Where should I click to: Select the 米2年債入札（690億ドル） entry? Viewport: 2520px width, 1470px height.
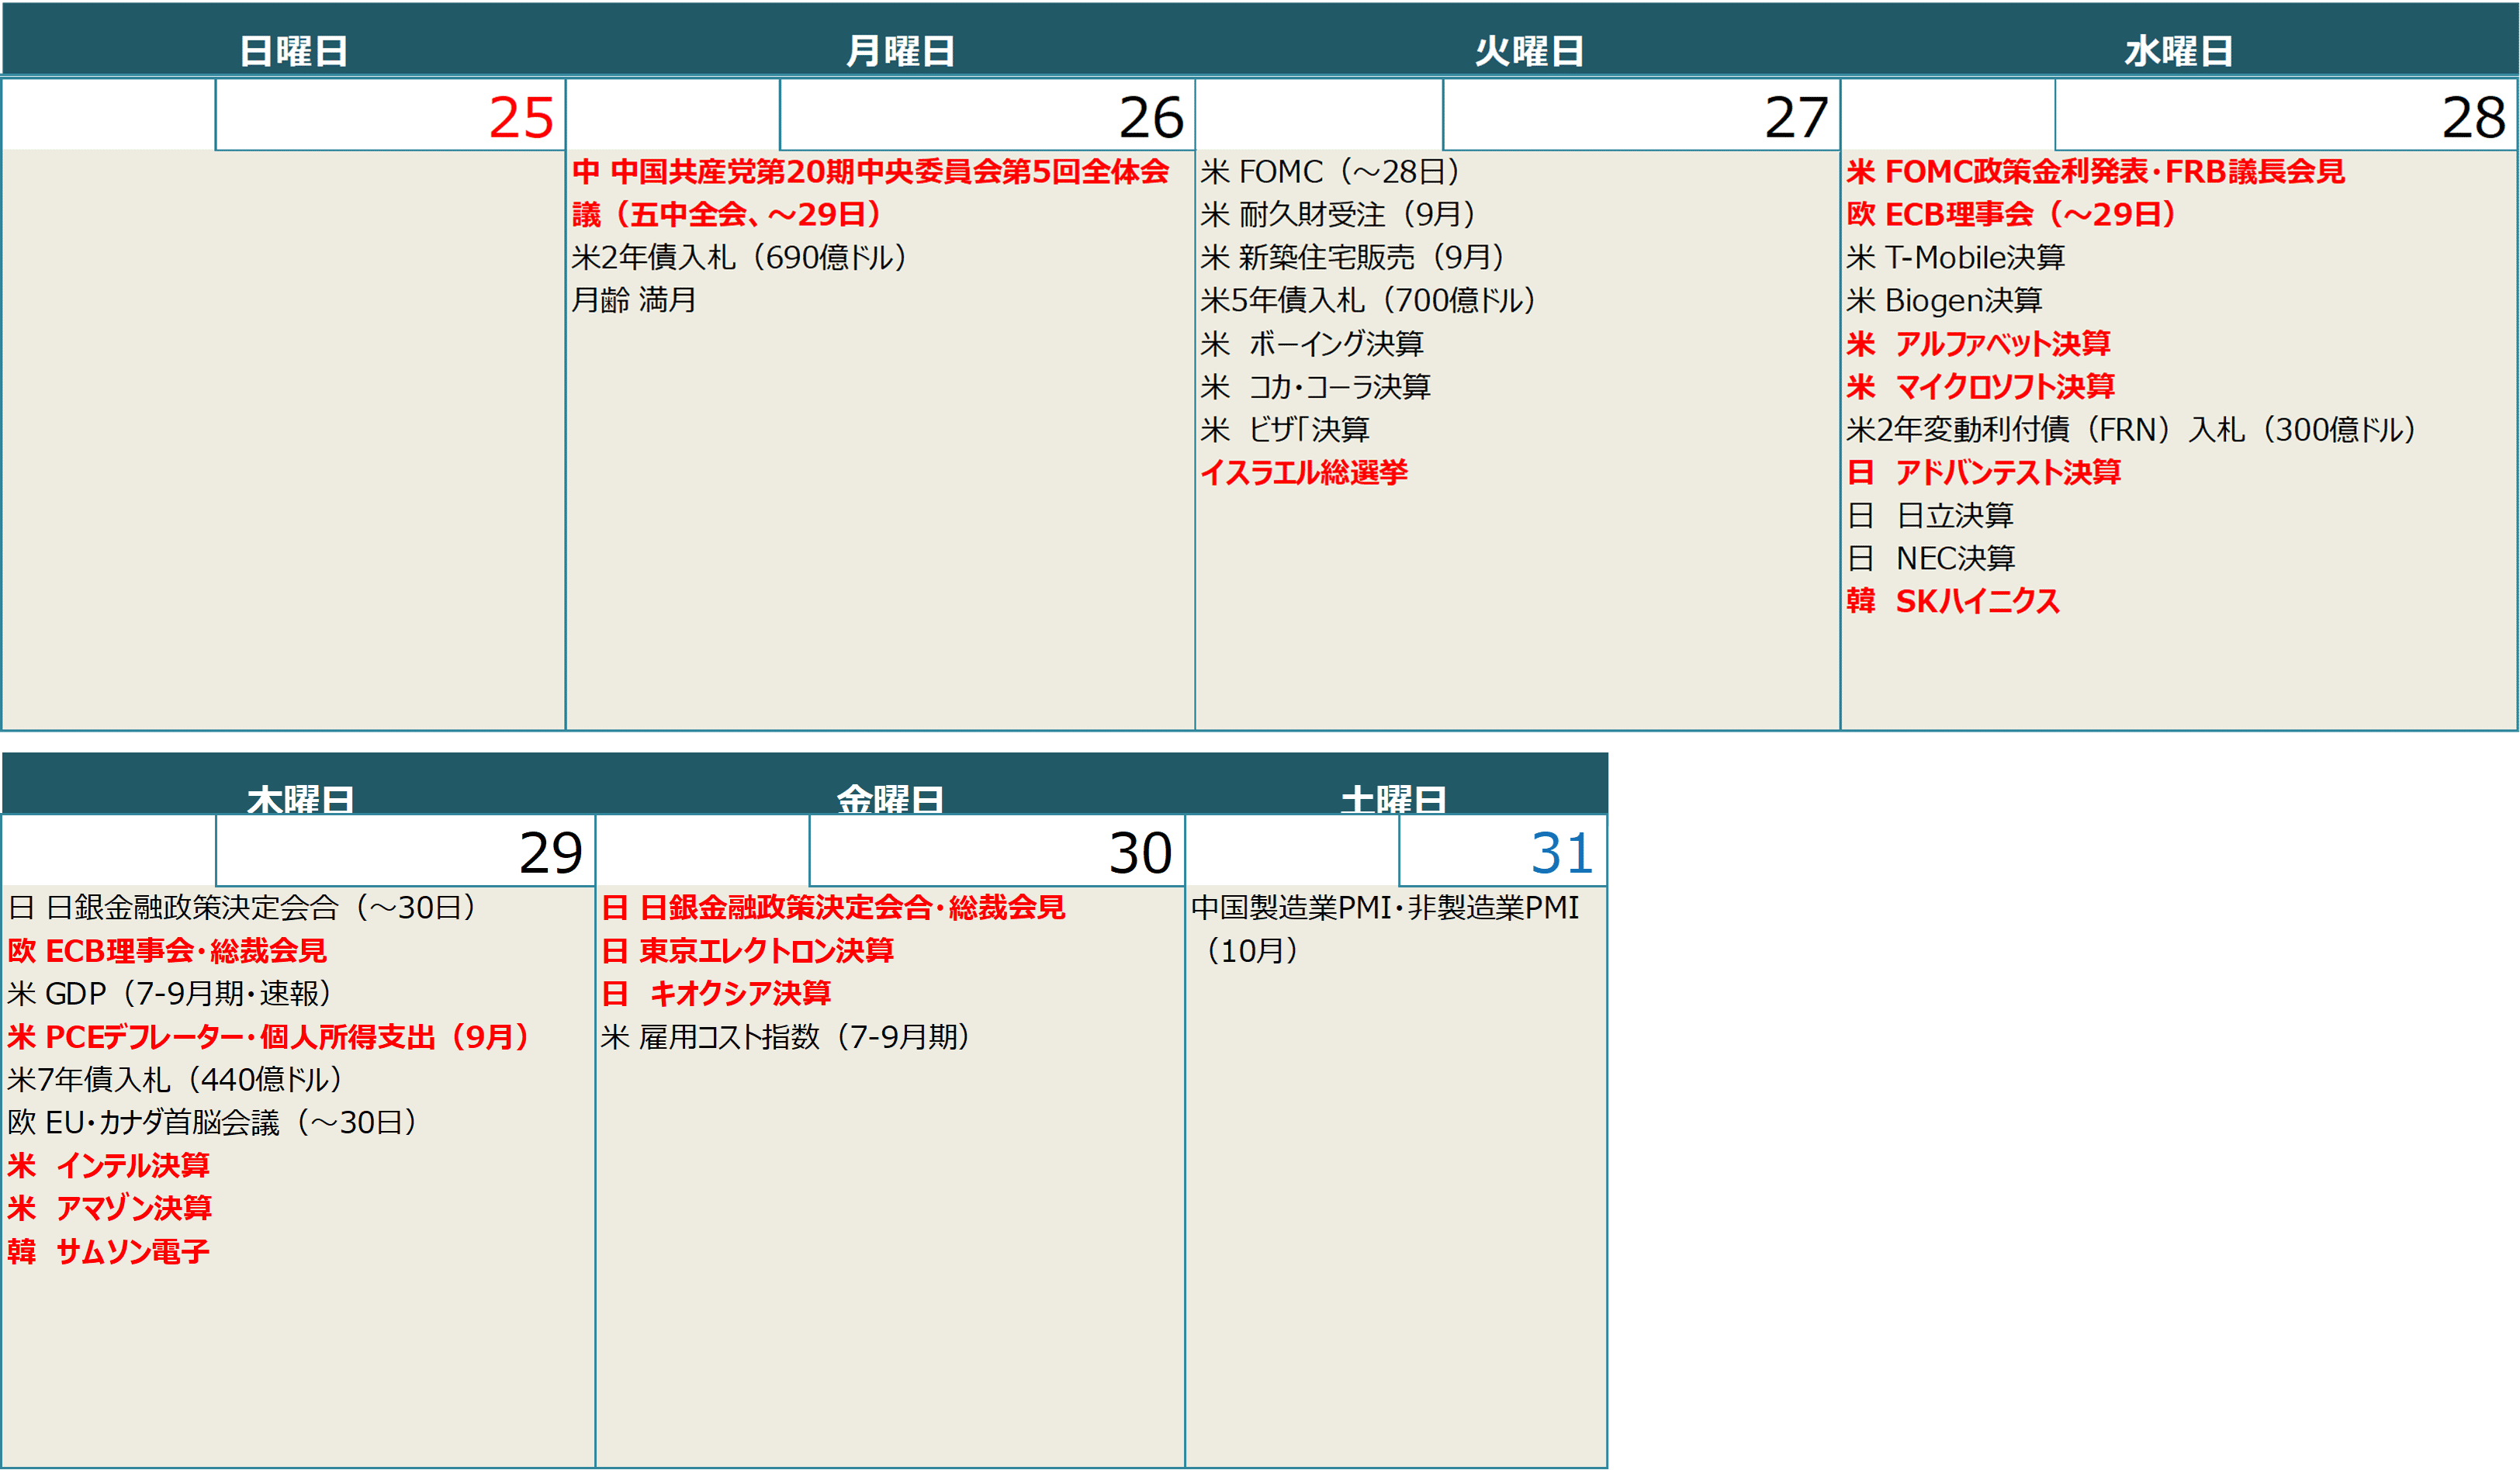(740, 258)
